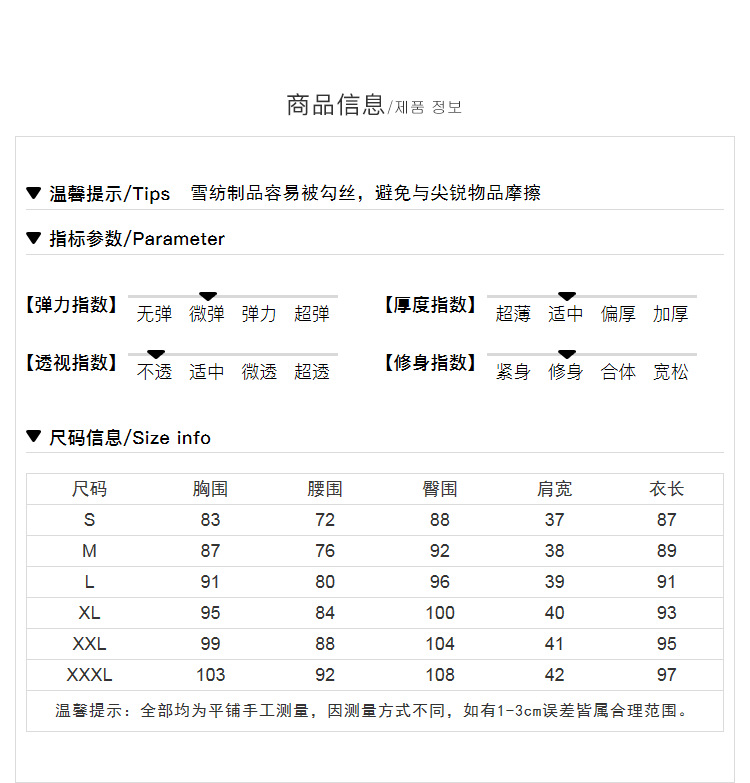This screenshot has height=783, width=750.
Task: Select 加厚 on the thickness scale
Action: [x=670, y=314]
